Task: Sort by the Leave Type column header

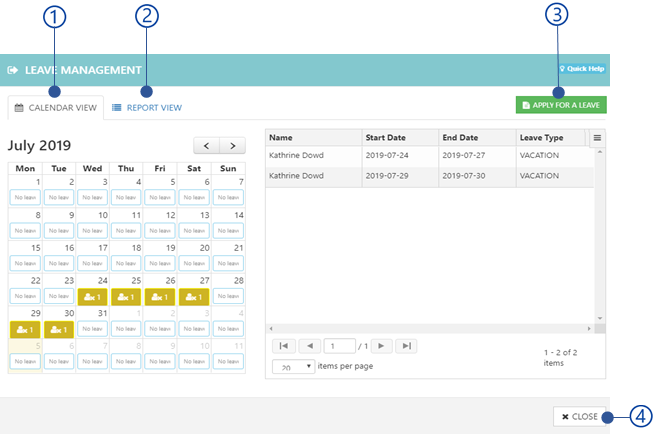Action: tap(551, 138)
